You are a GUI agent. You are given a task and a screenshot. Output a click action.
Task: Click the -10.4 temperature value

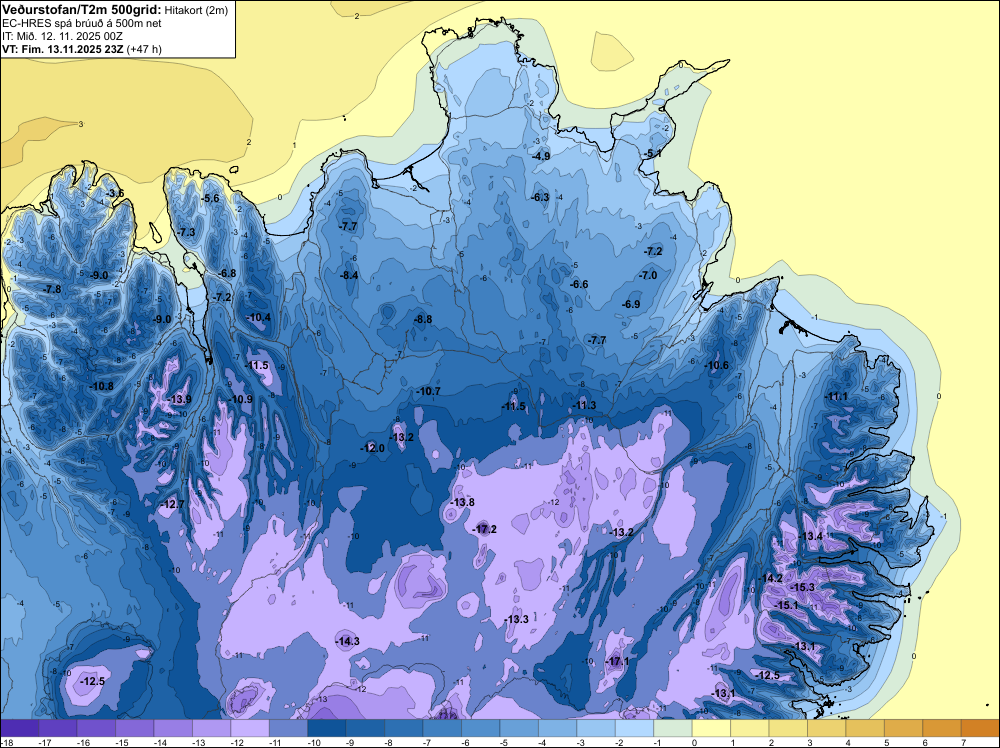tap(259, 317)
